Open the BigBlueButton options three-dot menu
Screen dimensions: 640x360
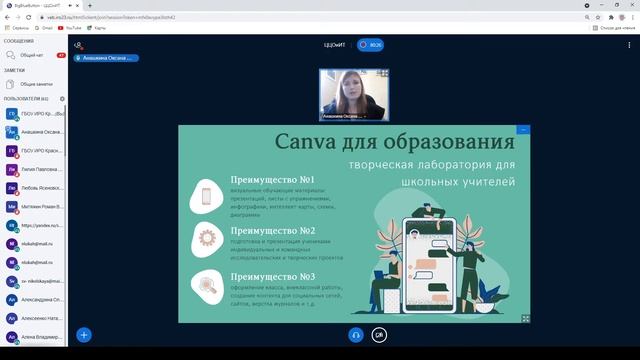point(629,45)
